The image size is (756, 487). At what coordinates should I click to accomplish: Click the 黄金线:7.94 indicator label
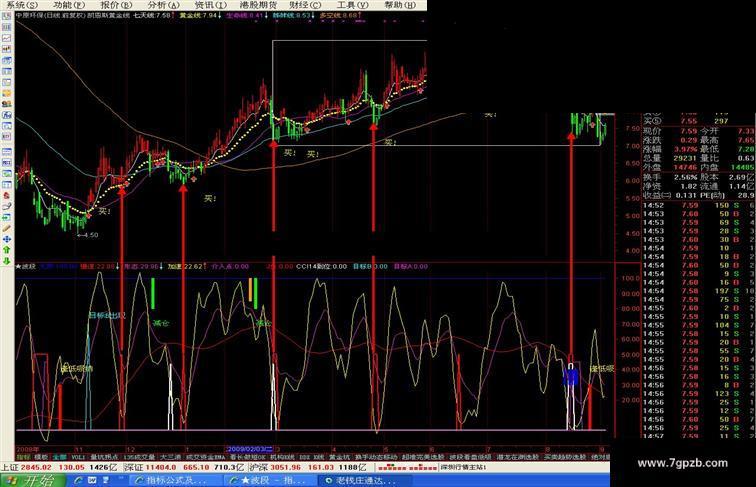200,15
